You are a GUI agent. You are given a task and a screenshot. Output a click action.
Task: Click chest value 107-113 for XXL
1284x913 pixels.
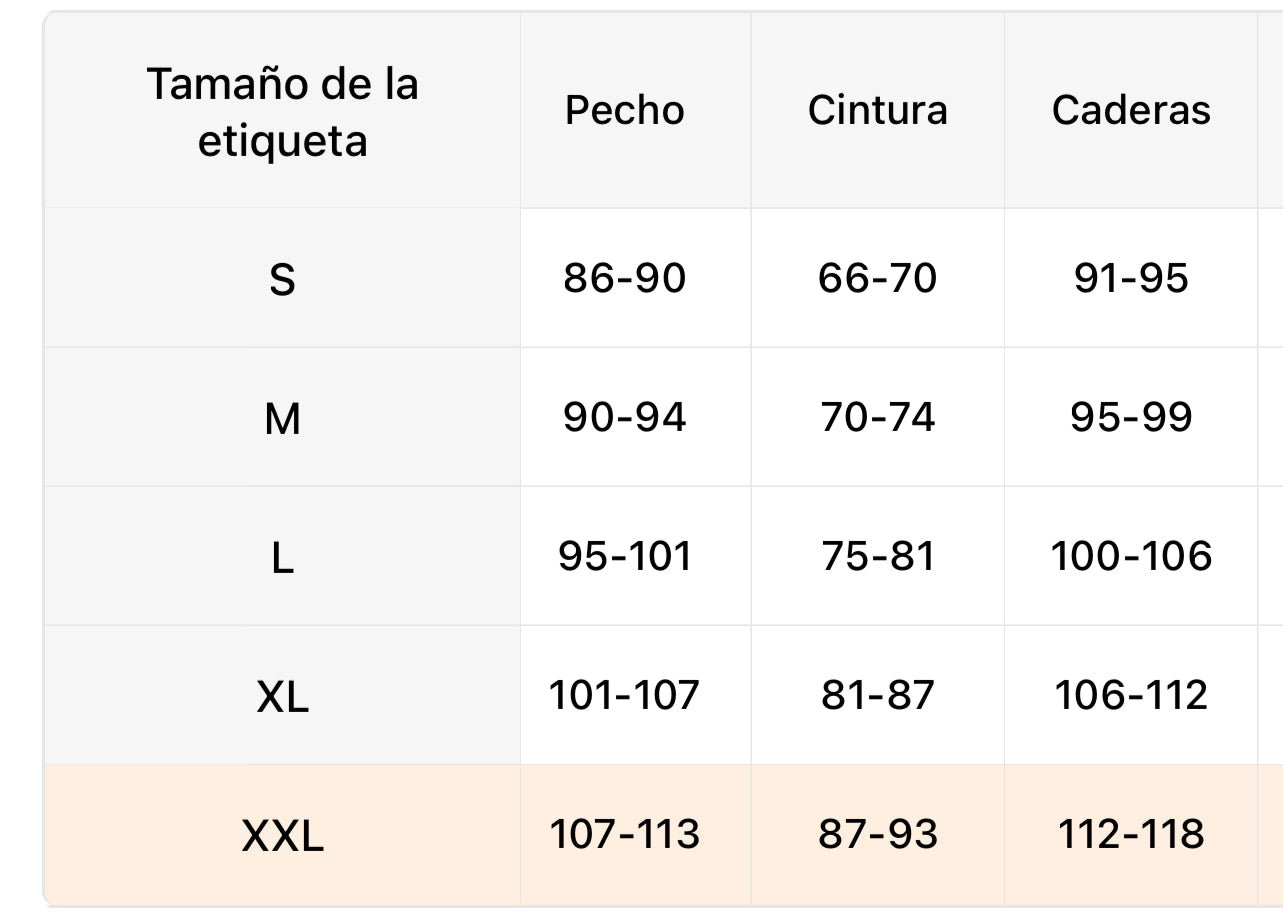(625, 834)
